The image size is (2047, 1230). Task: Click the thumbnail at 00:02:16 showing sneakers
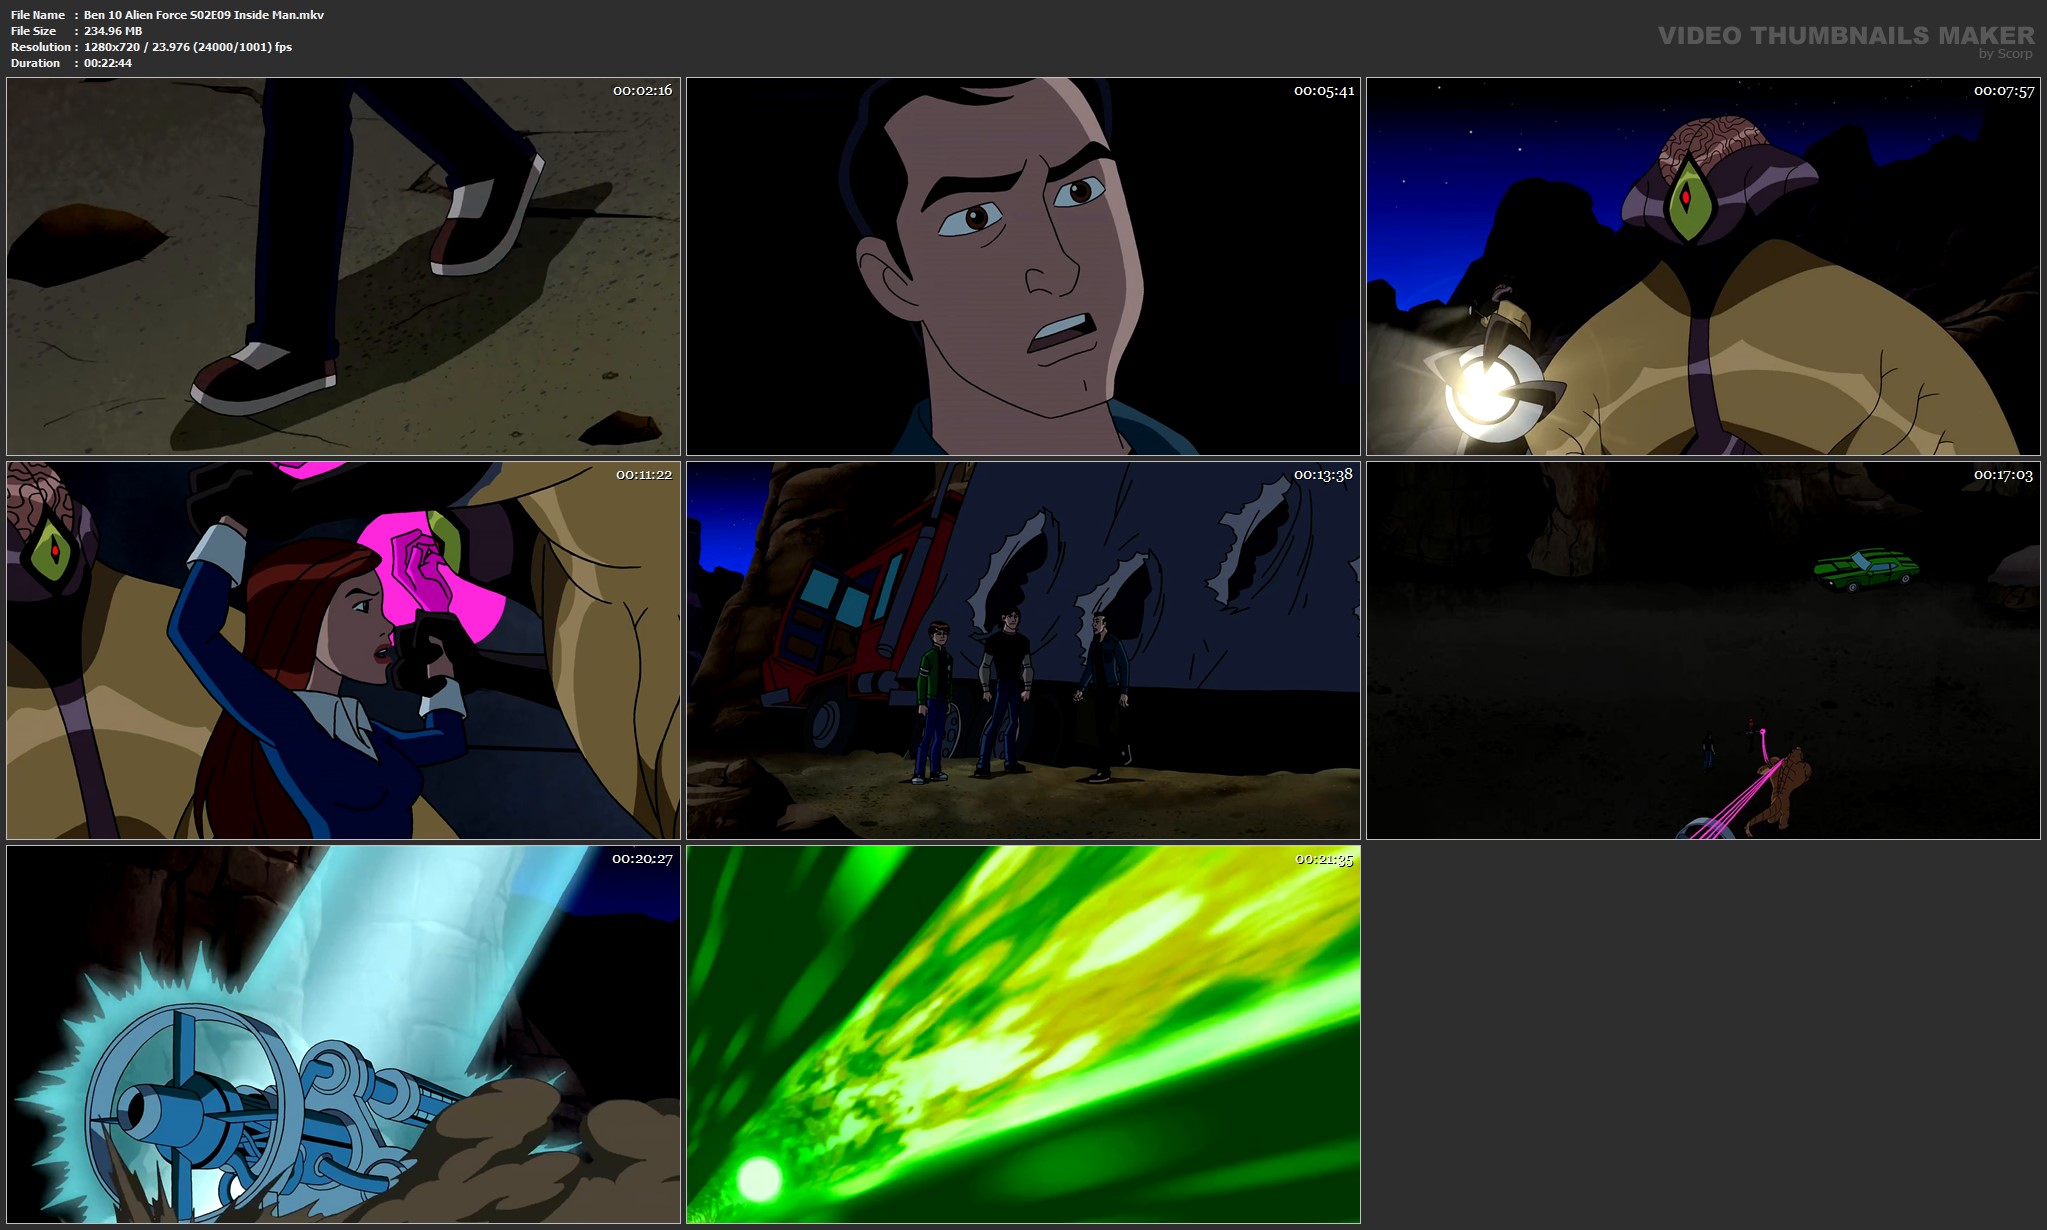pos(343,266)
